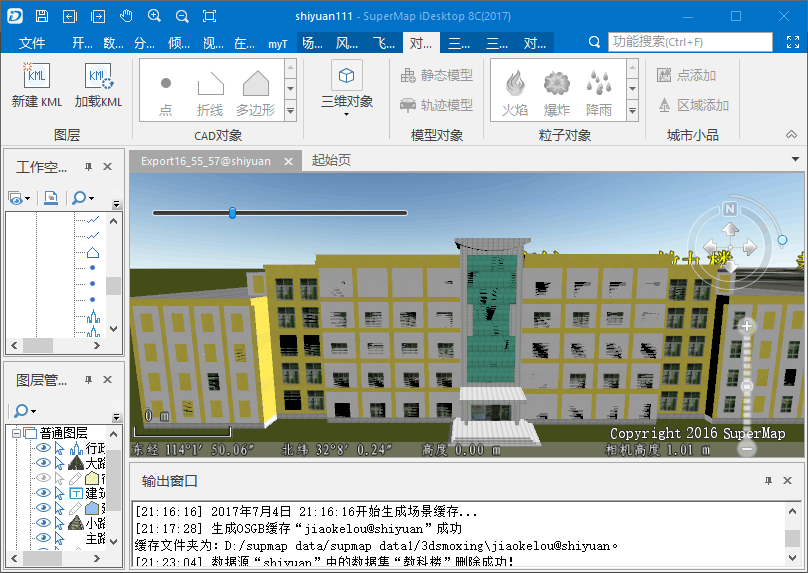
Task: Toggle visibility of the 主路 layer
Action: click(43, 537)
